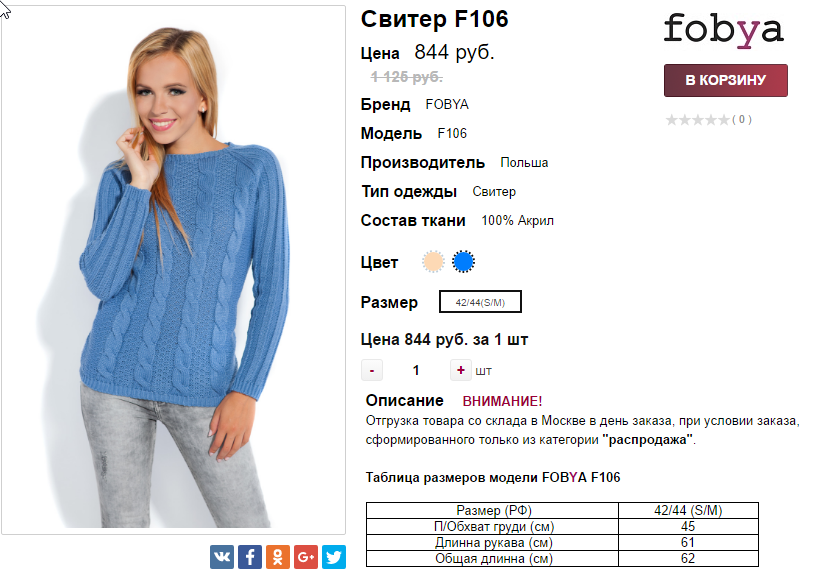
Task: Select the blue color swatch
Action: pos(463,262)
